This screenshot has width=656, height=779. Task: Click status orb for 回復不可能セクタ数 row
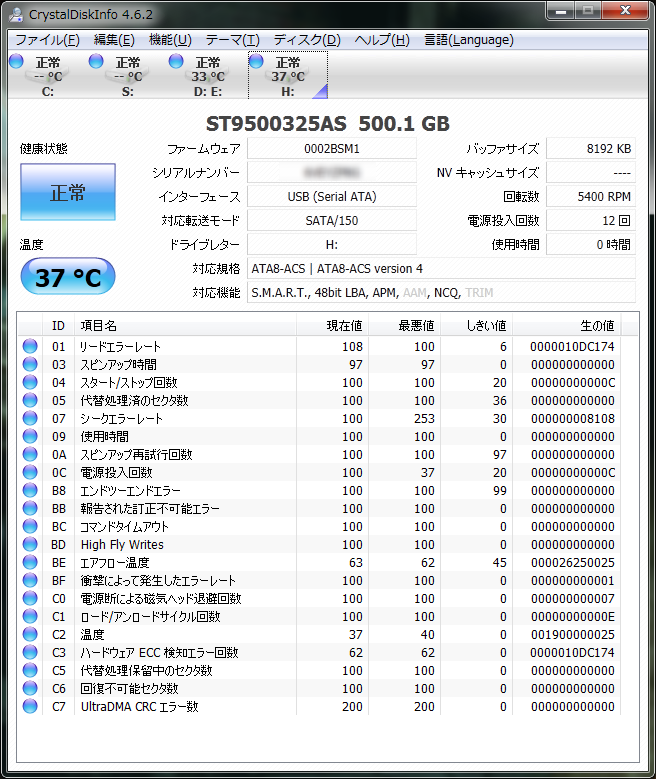pos(30,688)
